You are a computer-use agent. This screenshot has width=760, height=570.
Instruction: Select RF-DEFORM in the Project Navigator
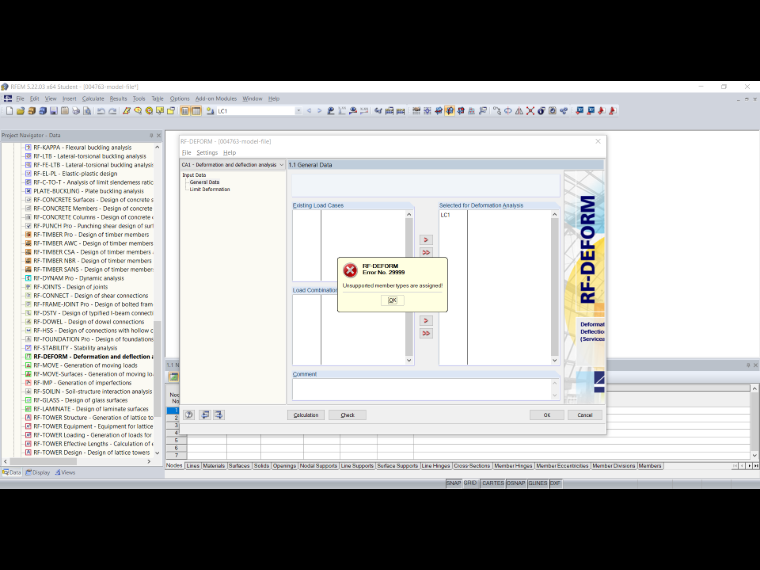coord(93,357)
